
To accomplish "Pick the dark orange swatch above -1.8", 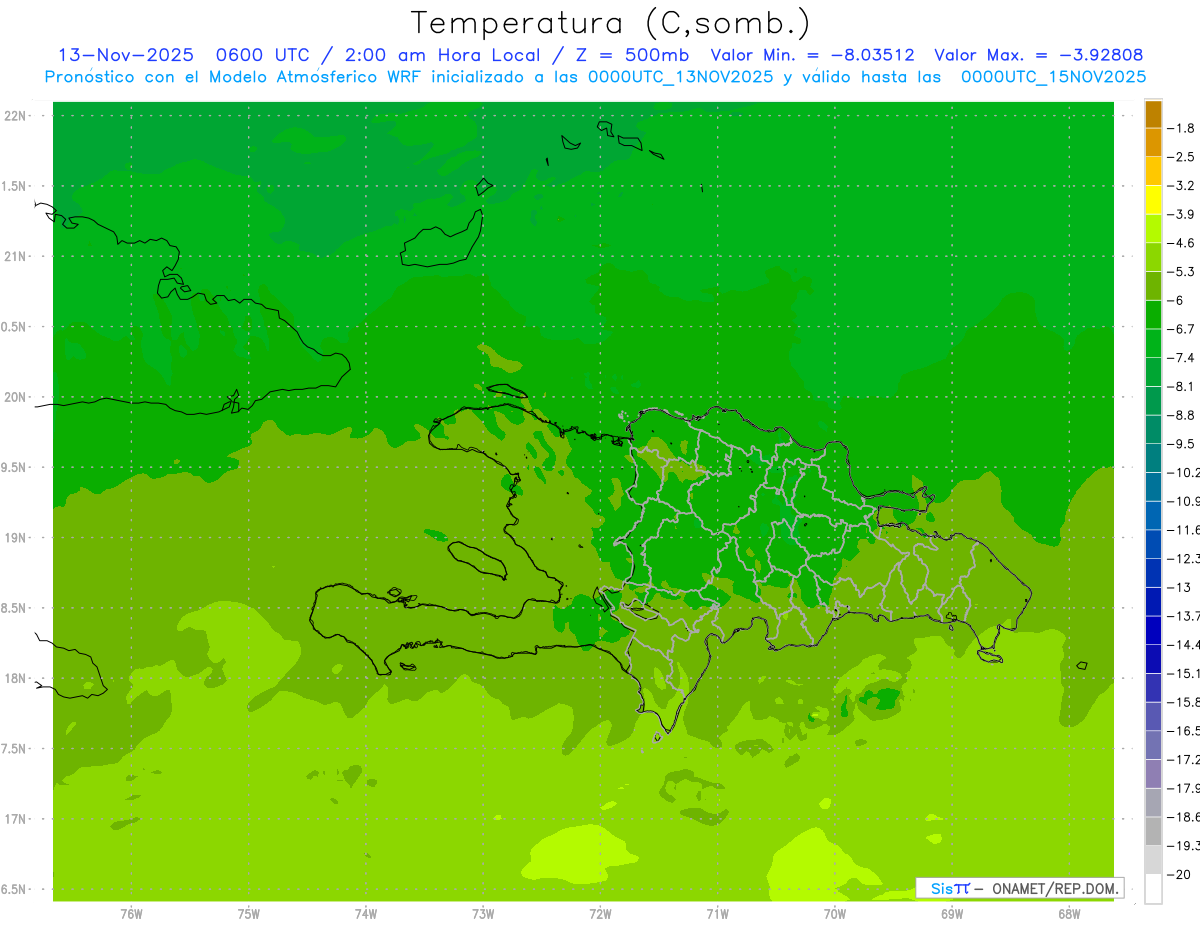I will click(1154, 114).
